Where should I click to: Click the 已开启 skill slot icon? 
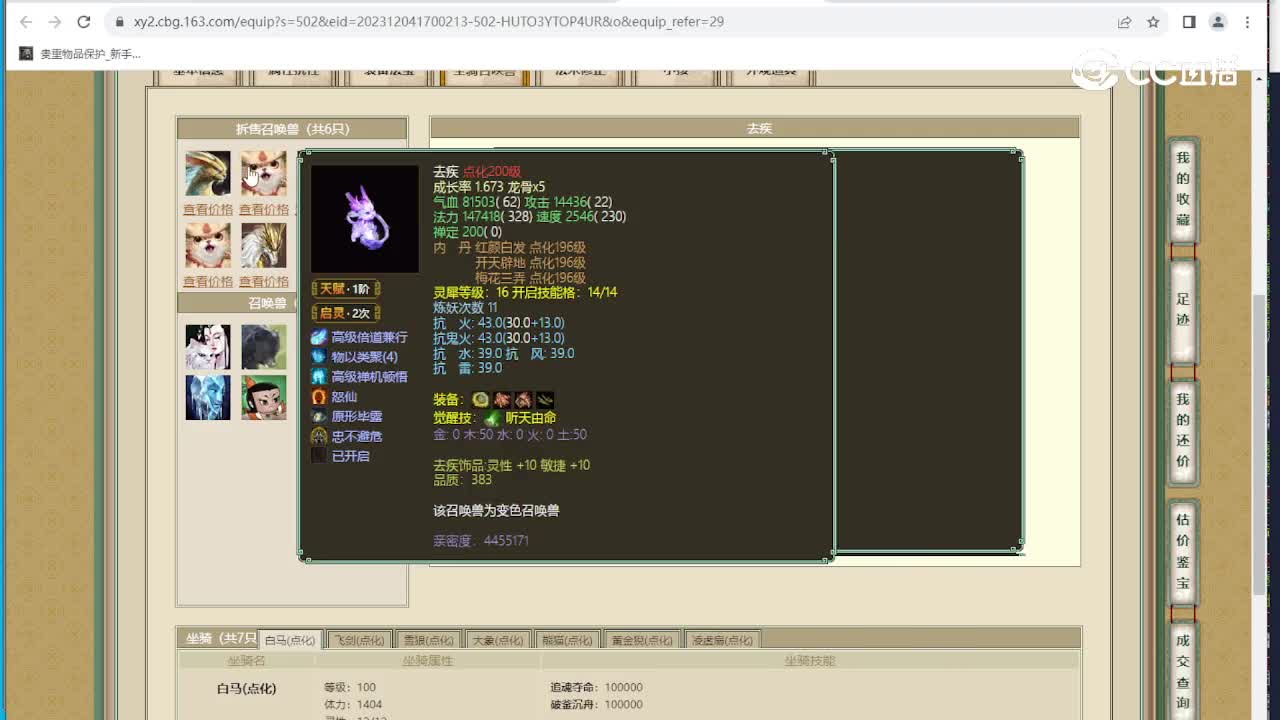point(319,456)
